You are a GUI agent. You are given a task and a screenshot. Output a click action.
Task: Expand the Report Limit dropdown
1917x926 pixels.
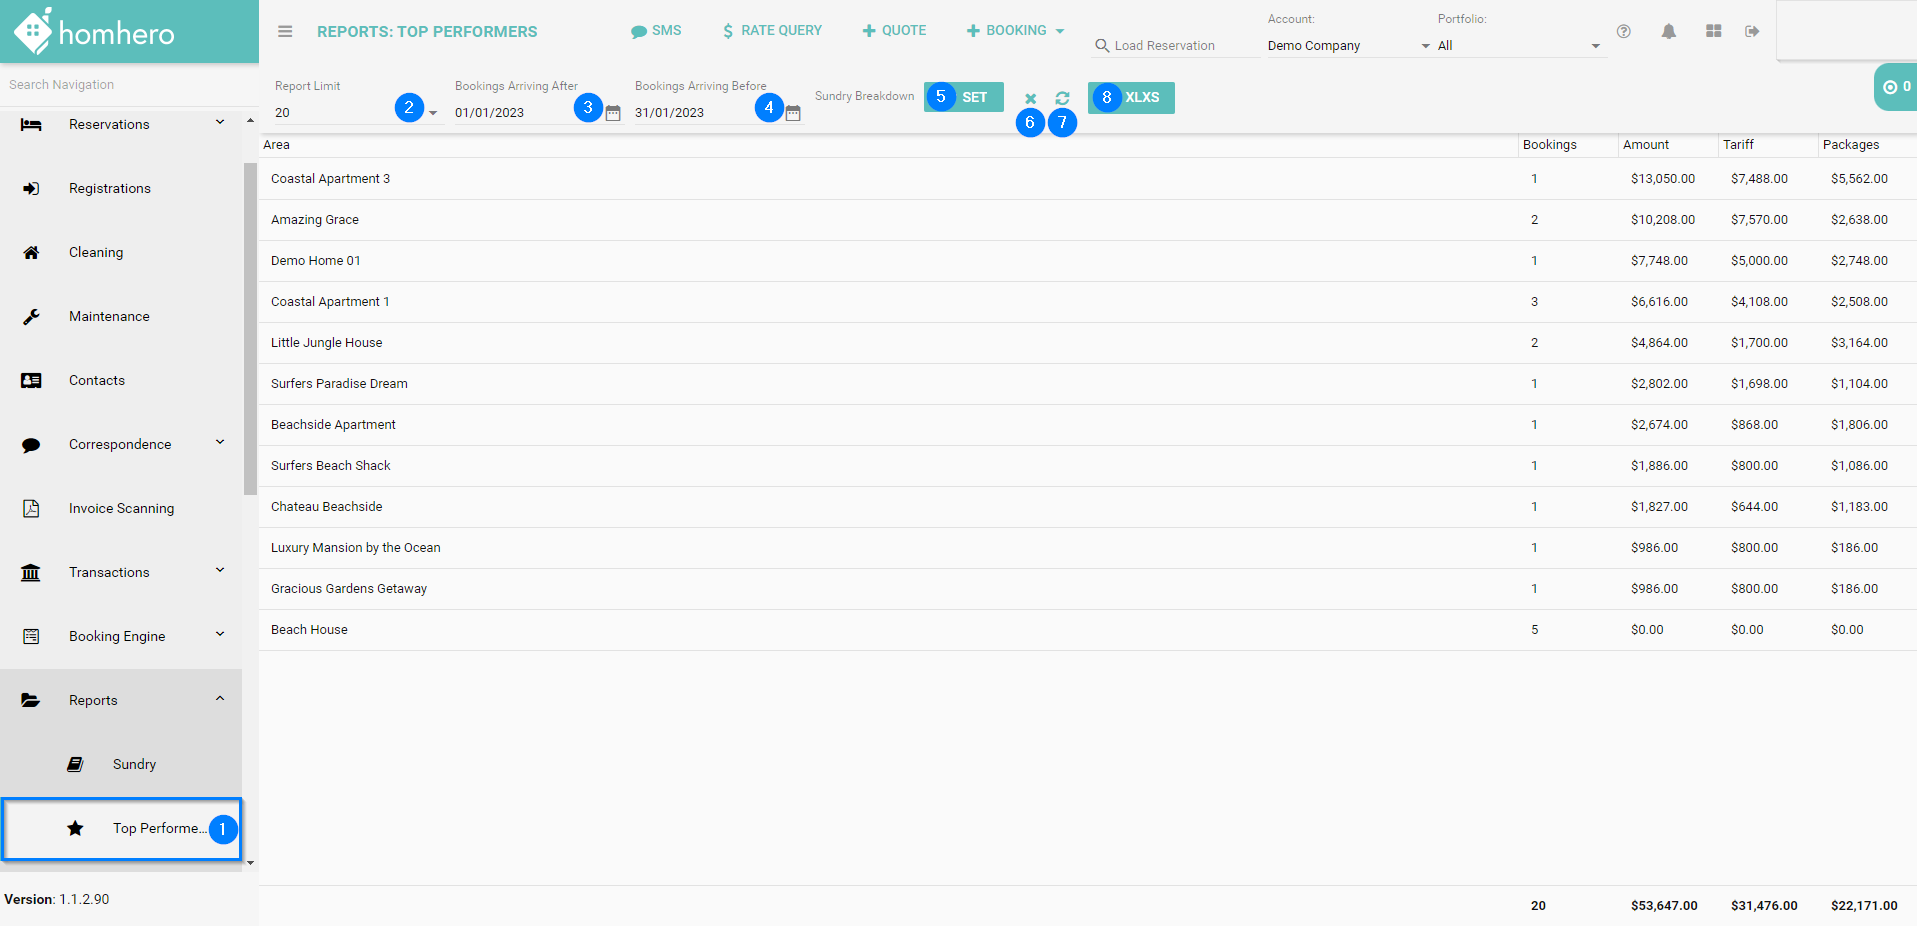433,113
